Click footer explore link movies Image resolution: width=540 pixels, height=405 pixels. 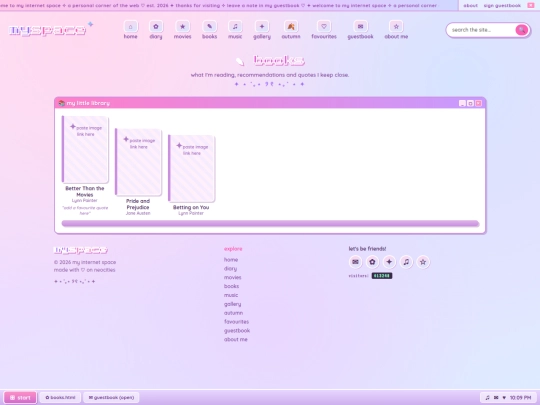click(232, 277)
